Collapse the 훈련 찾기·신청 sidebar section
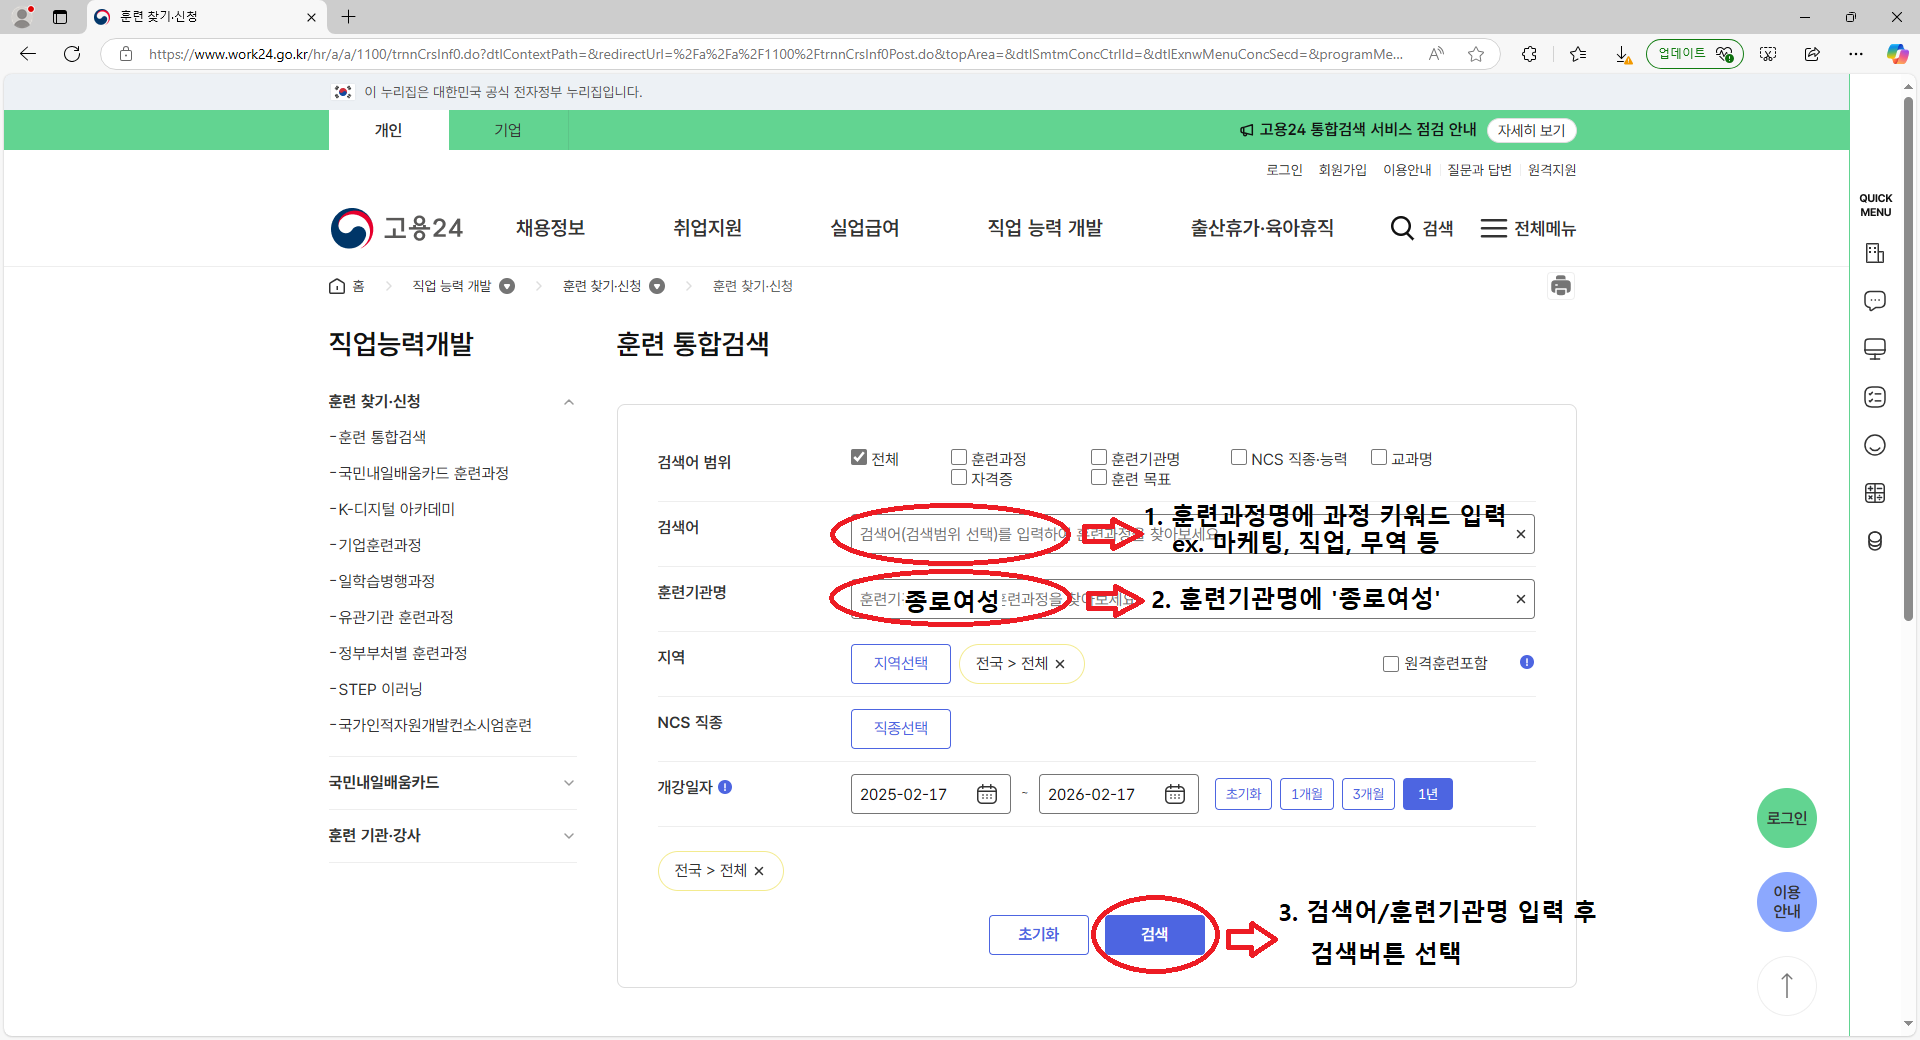 [568, 402]
